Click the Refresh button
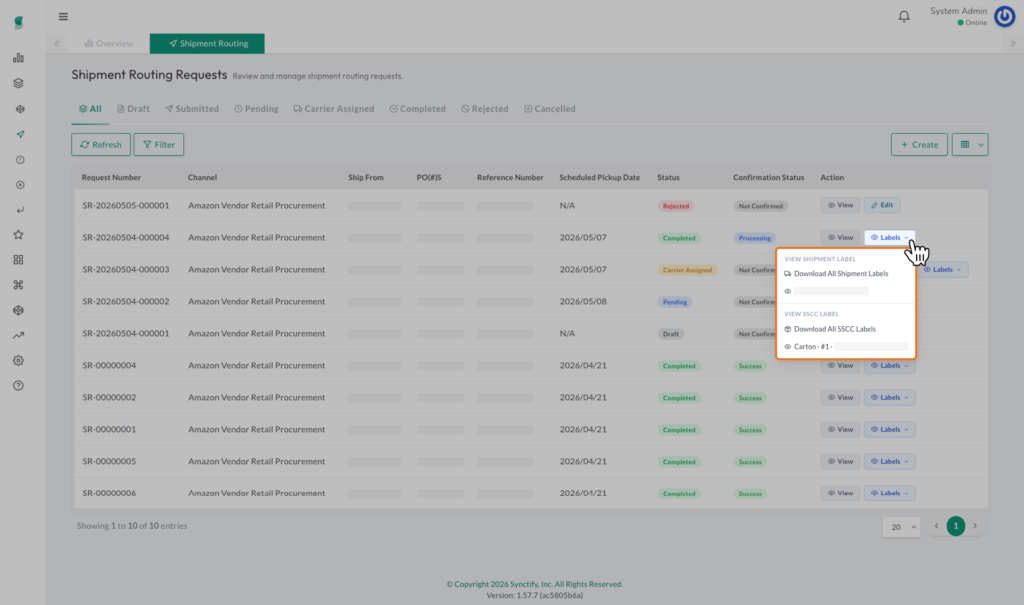 tap(101, 144)
